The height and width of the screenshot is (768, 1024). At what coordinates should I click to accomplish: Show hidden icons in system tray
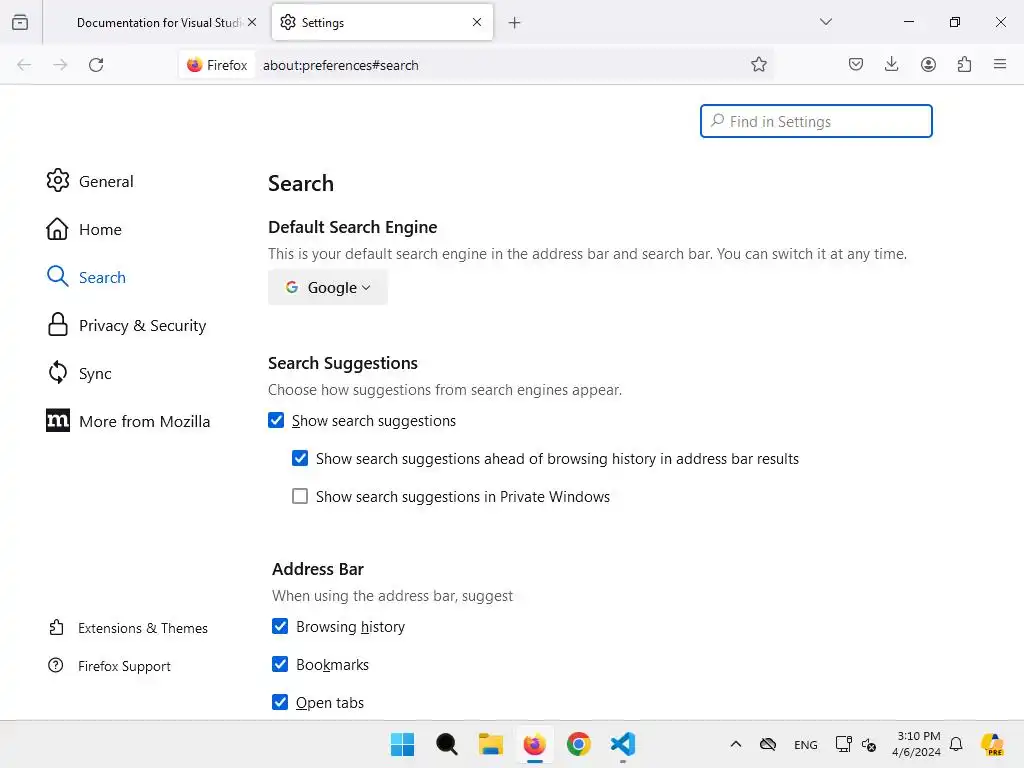click(736, 744)
